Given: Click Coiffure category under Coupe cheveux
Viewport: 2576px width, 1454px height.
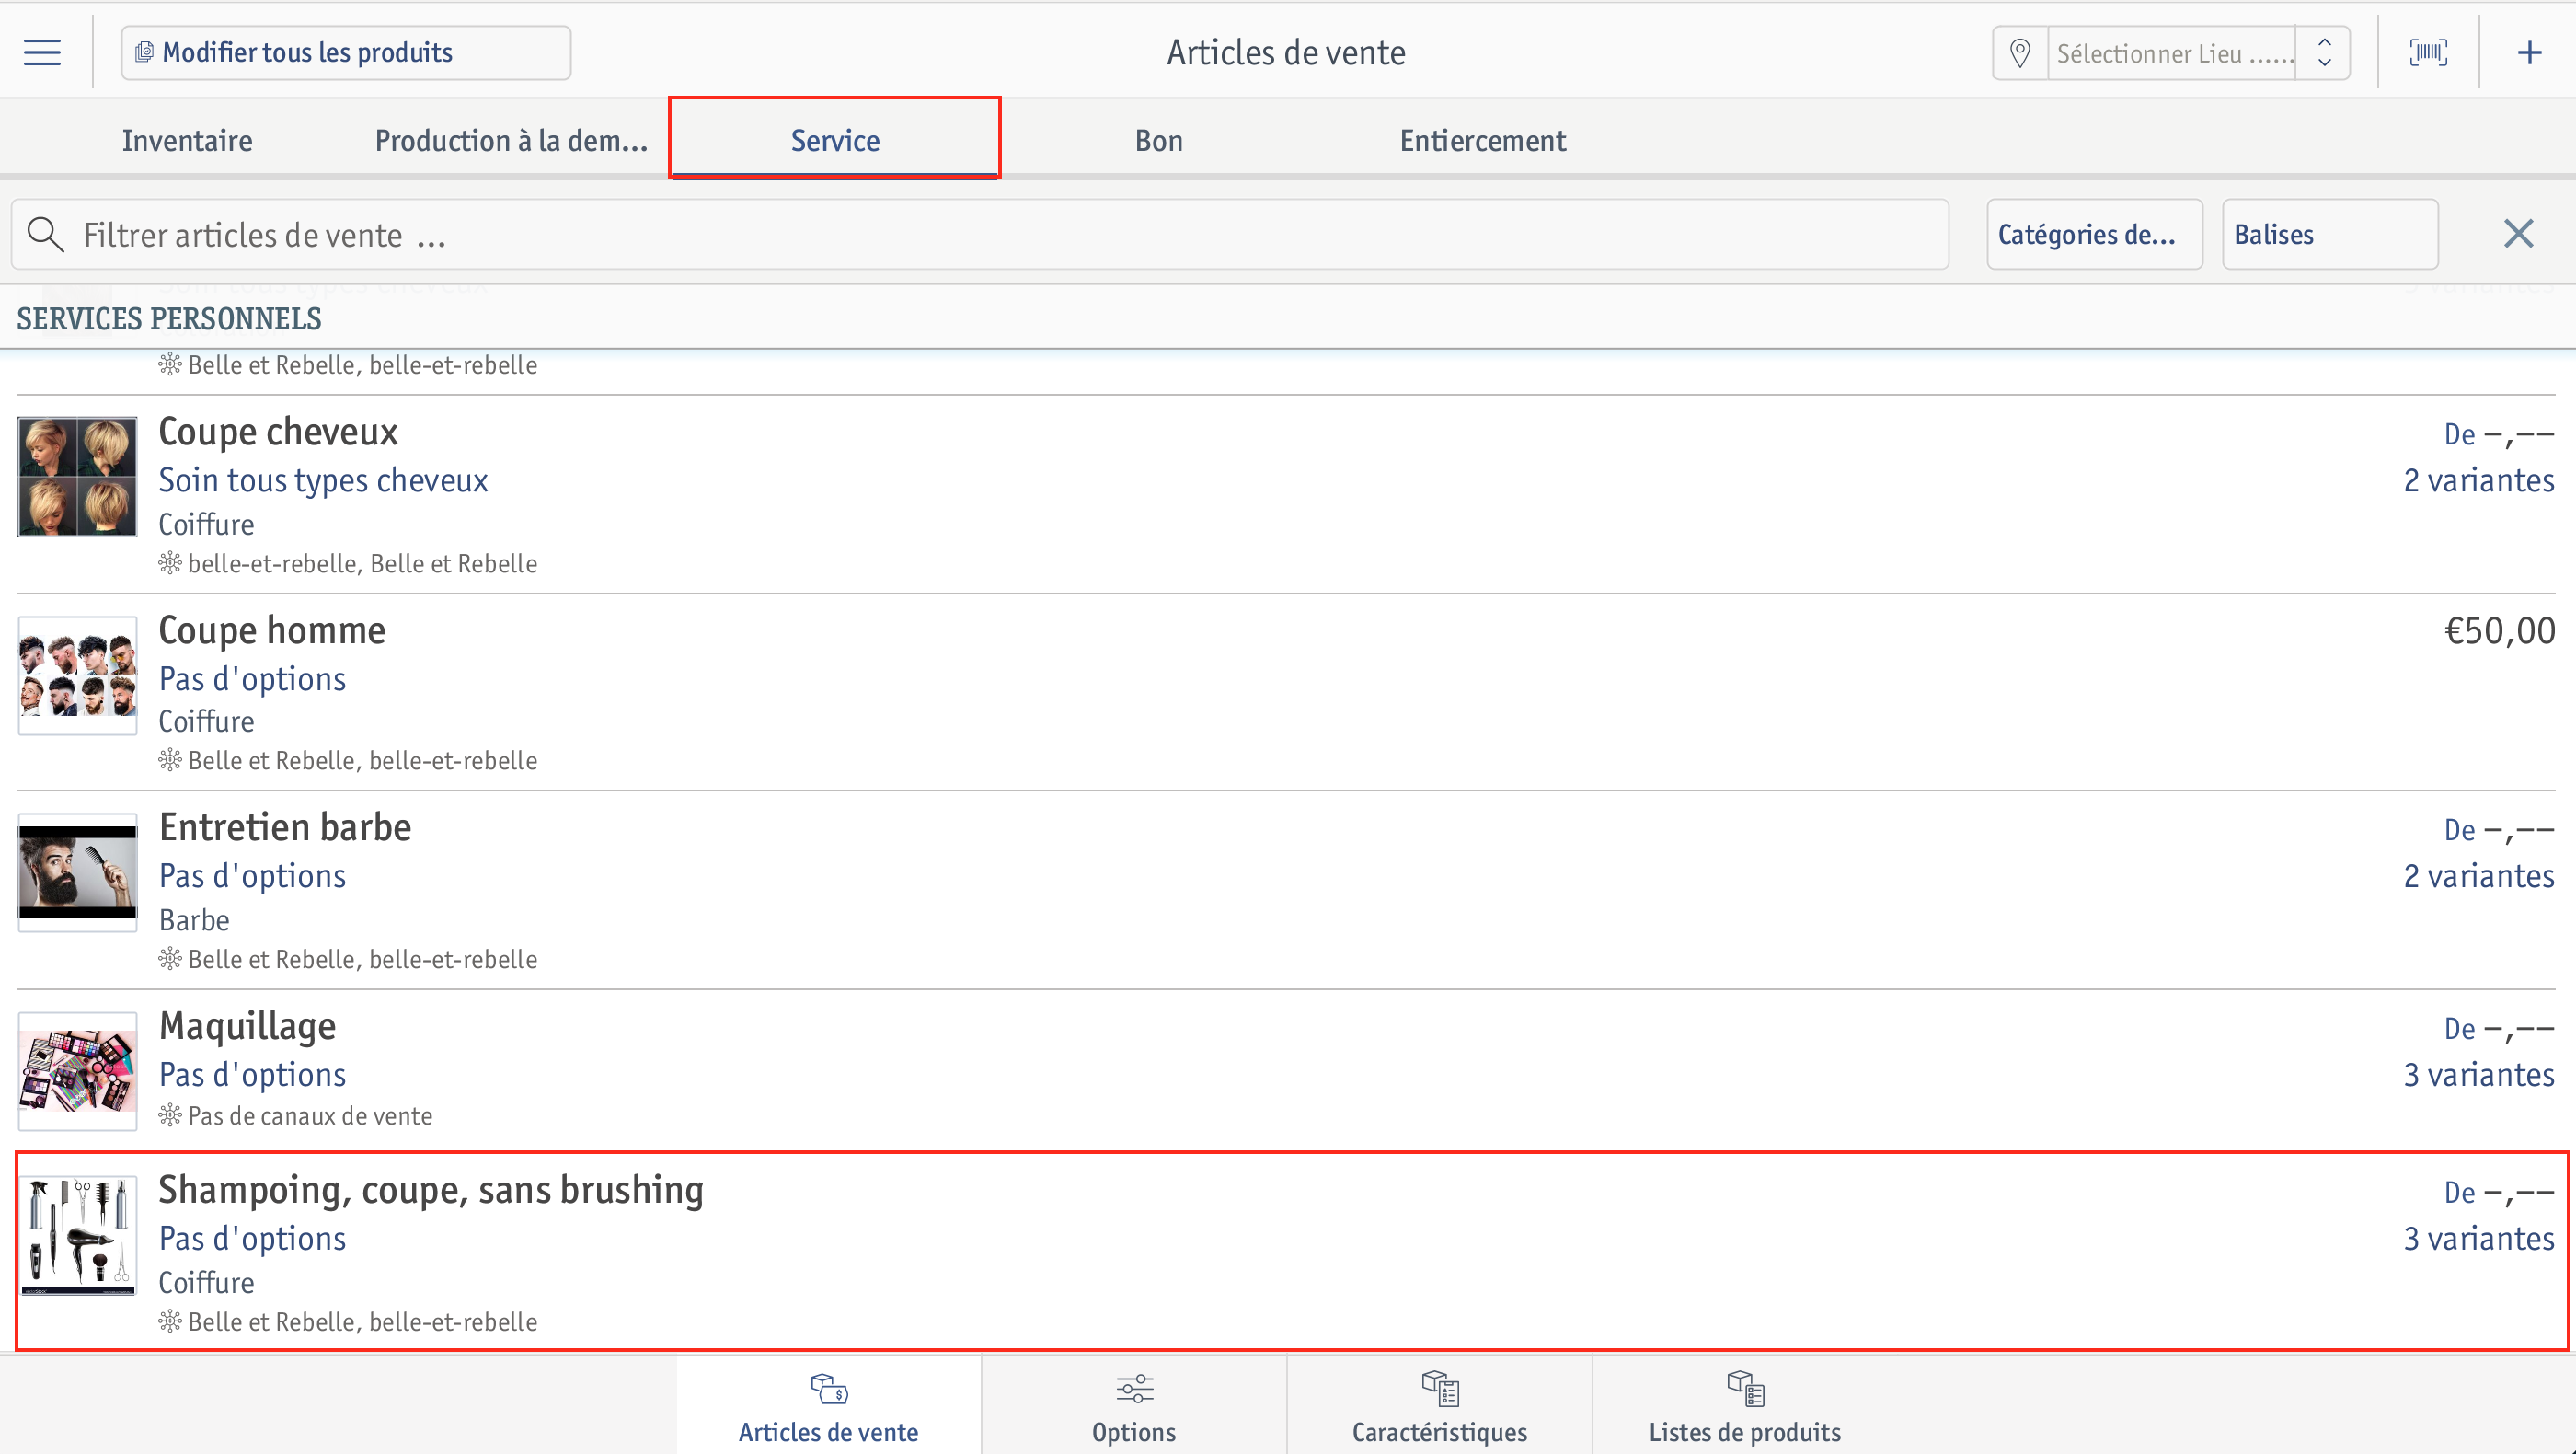Looking at the screenshot, I should pos(206,524).
